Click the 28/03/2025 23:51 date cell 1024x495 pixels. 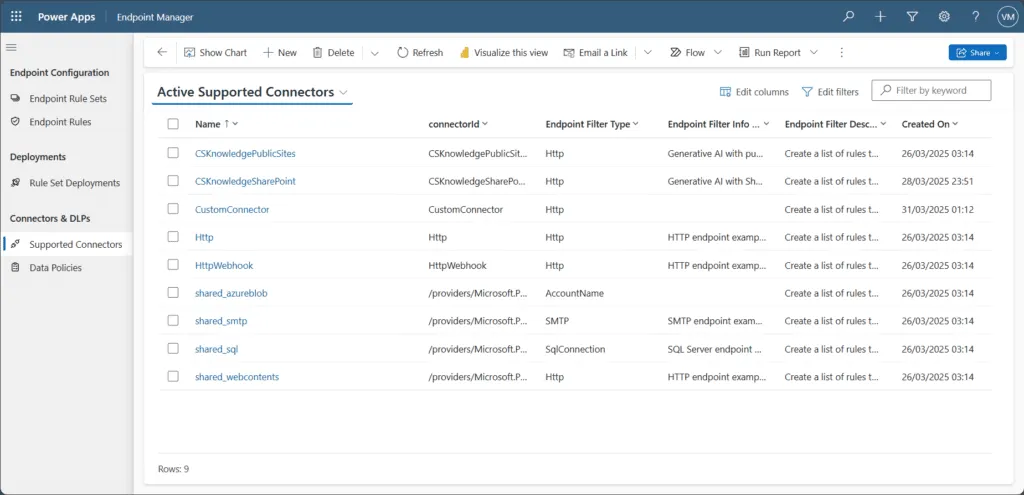[938, 182]
